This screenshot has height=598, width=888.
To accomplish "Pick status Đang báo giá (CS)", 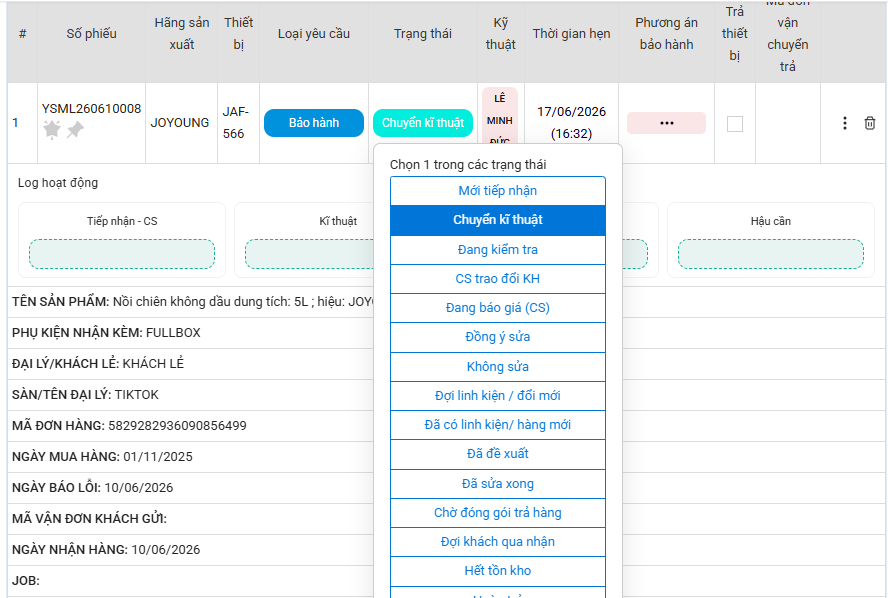I will [498, 308].
